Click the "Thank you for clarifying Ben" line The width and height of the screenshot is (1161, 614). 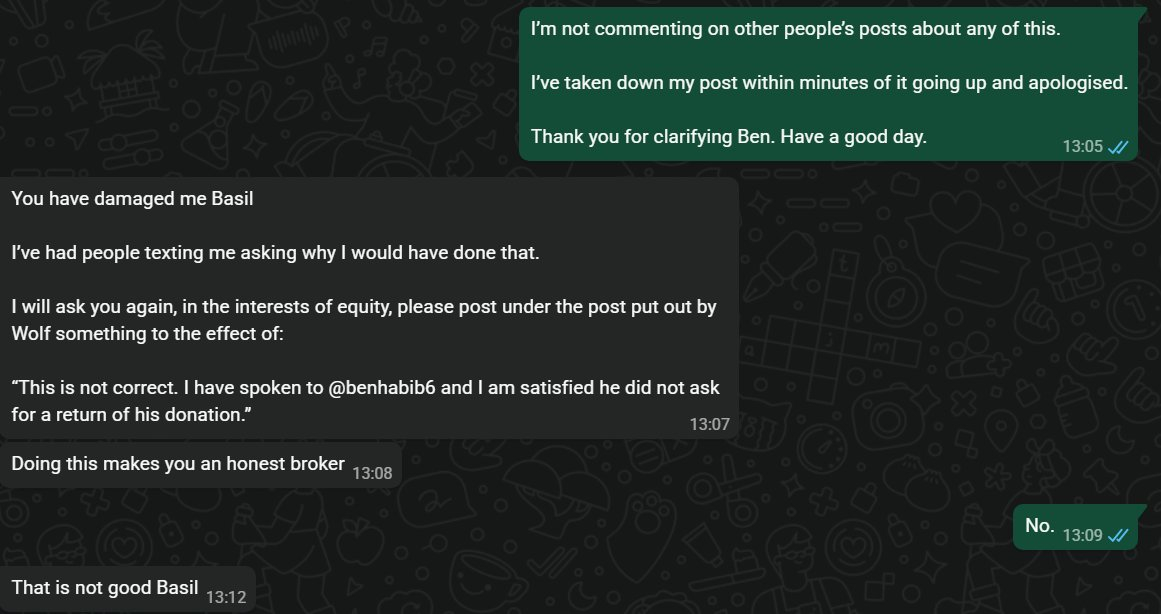(x=728, y=136)
